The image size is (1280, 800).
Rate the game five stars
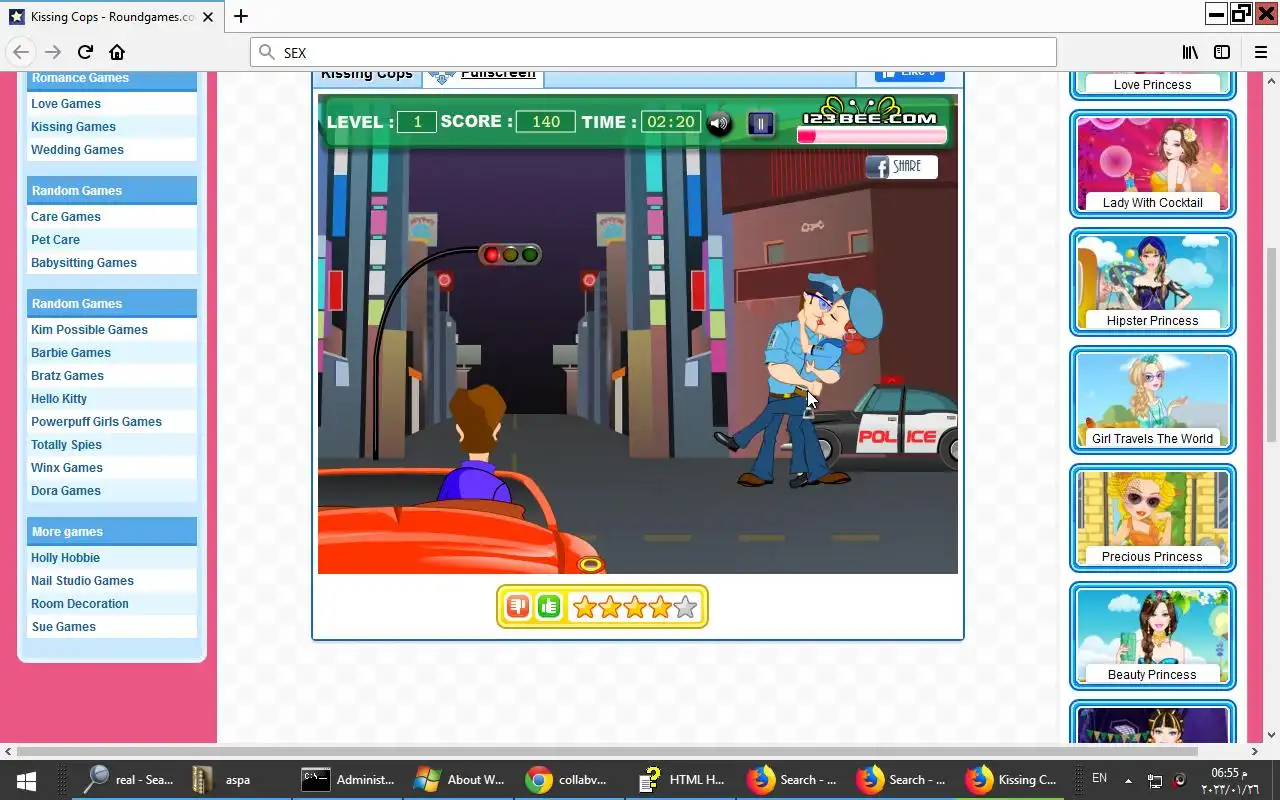coord(685,607)
